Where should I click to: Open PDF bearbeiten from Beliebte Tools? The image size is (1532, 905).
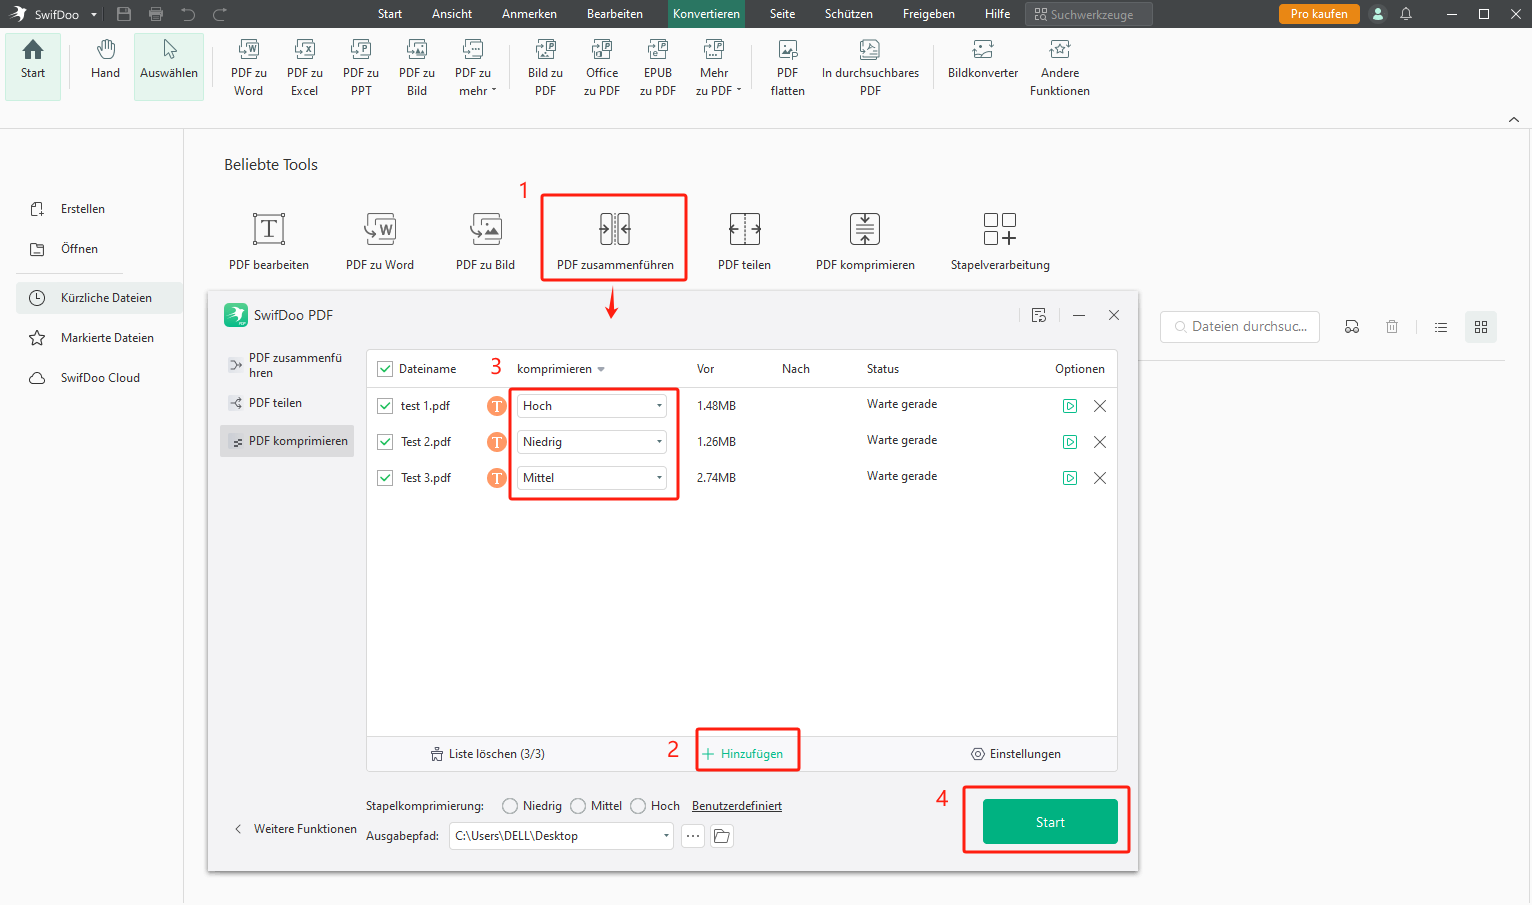[x=269, y=241]
